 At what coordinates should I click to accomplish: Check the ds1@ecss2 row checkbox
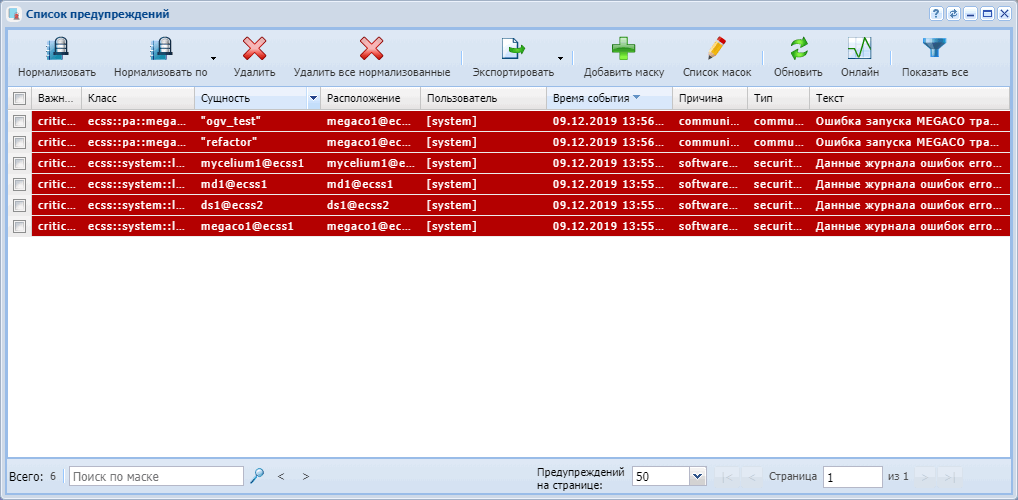pyautogui.click(x=19, y=205)
